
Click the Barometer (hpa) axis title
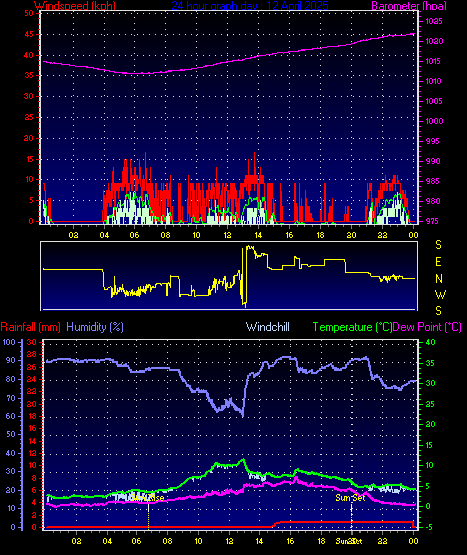coord(409,6)
